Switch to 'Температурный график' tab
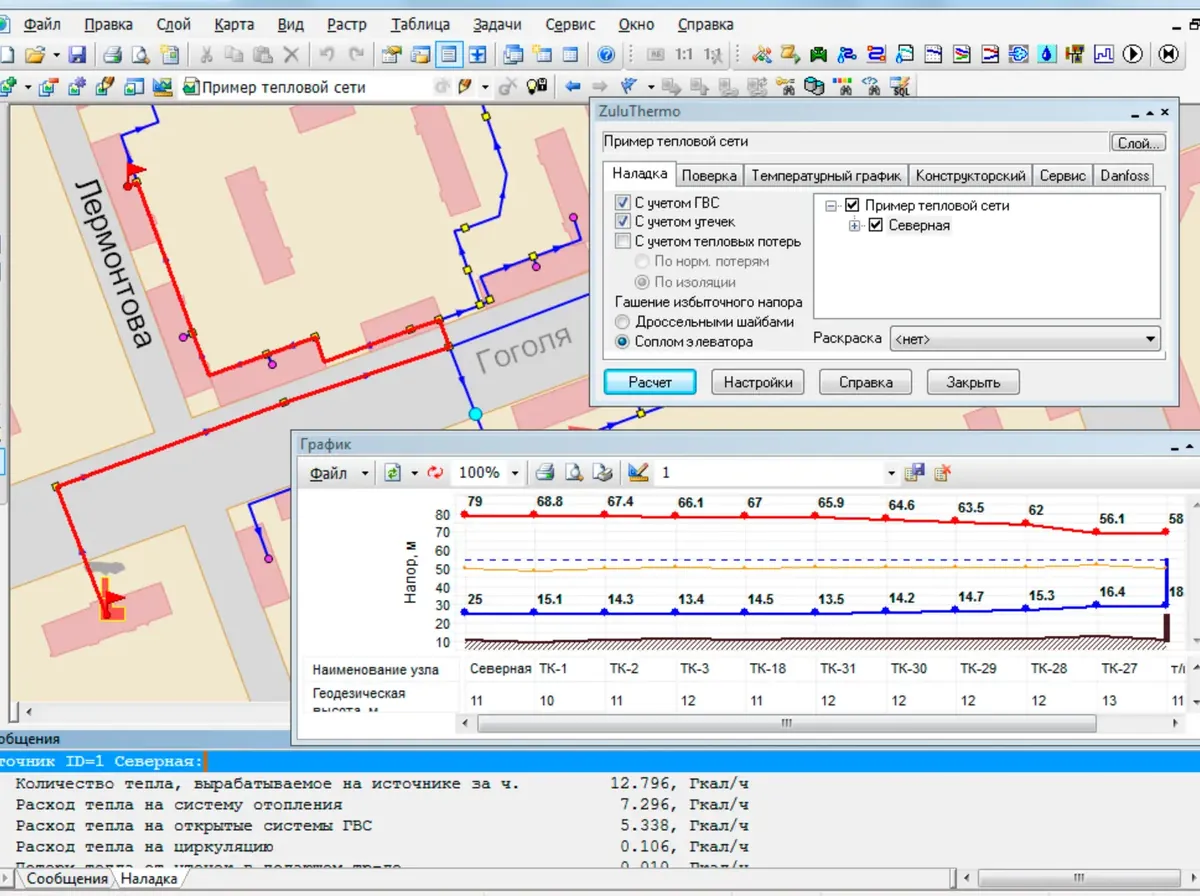Screen dimensions: 1200x896 click(826, 176)
